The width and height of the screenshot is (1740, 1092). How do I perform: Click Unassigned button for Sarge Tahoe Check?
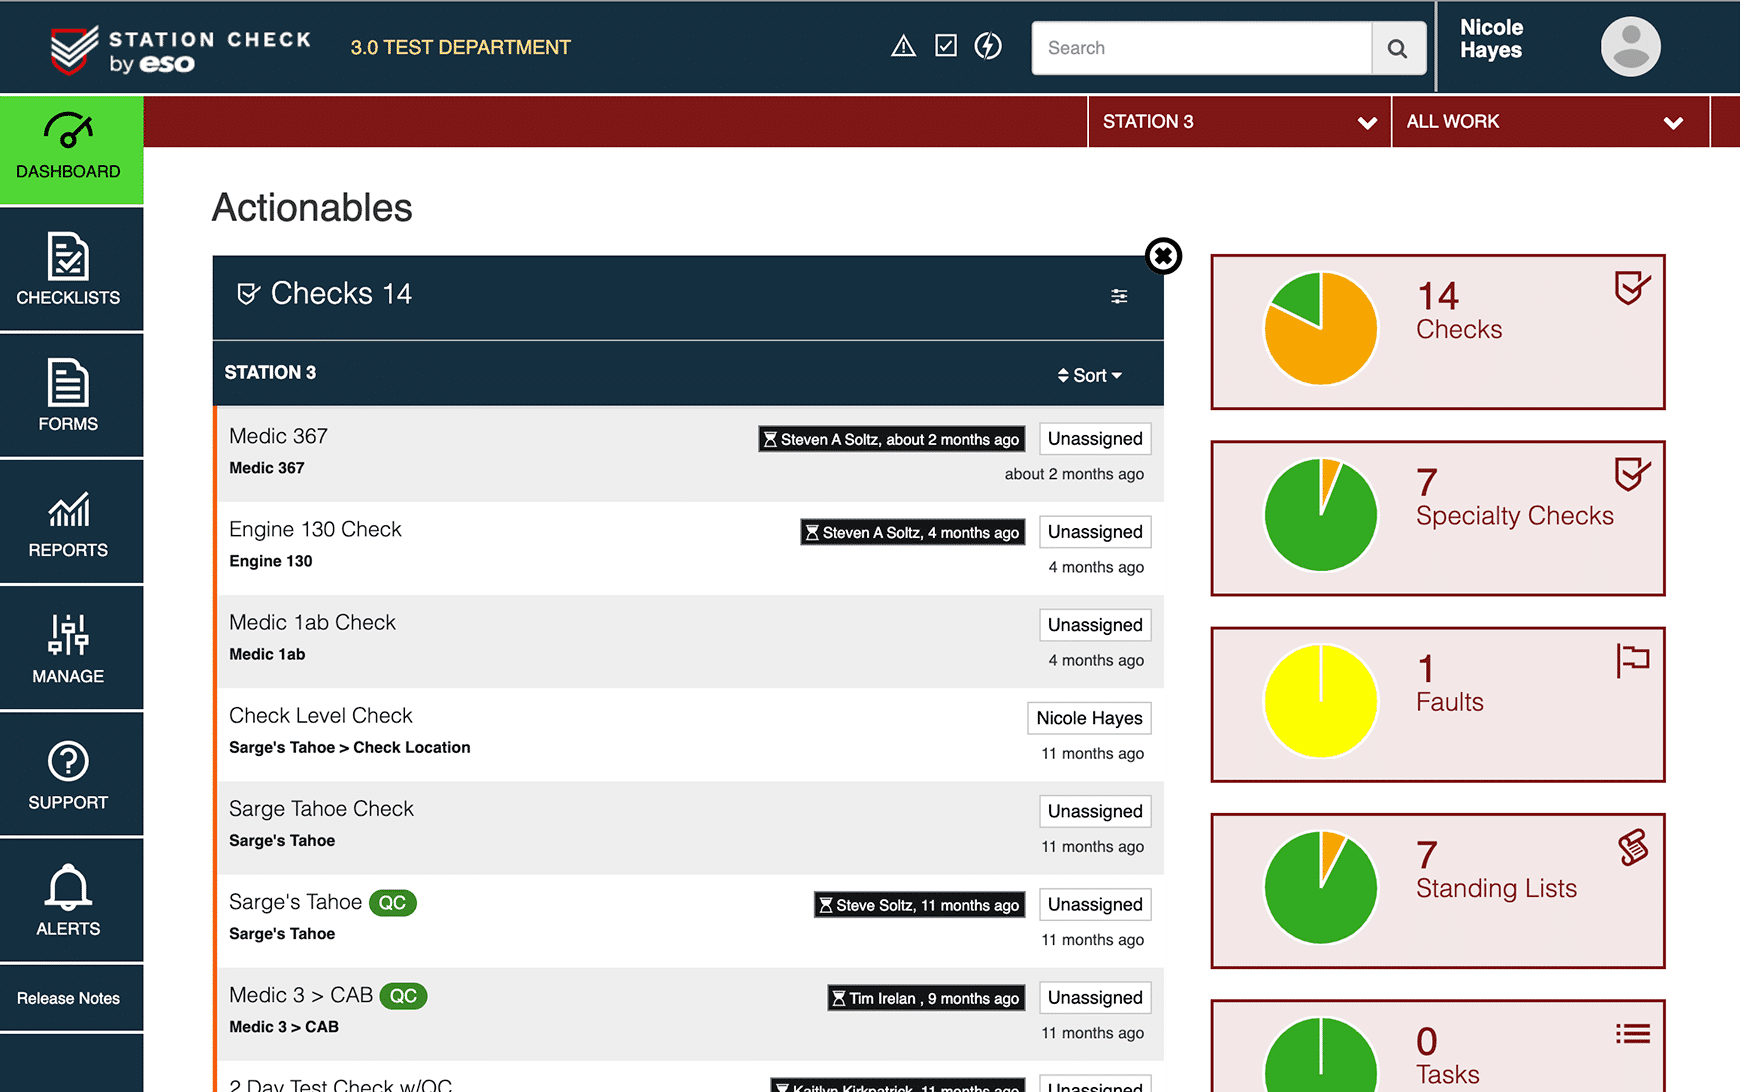click(1095, 811)
